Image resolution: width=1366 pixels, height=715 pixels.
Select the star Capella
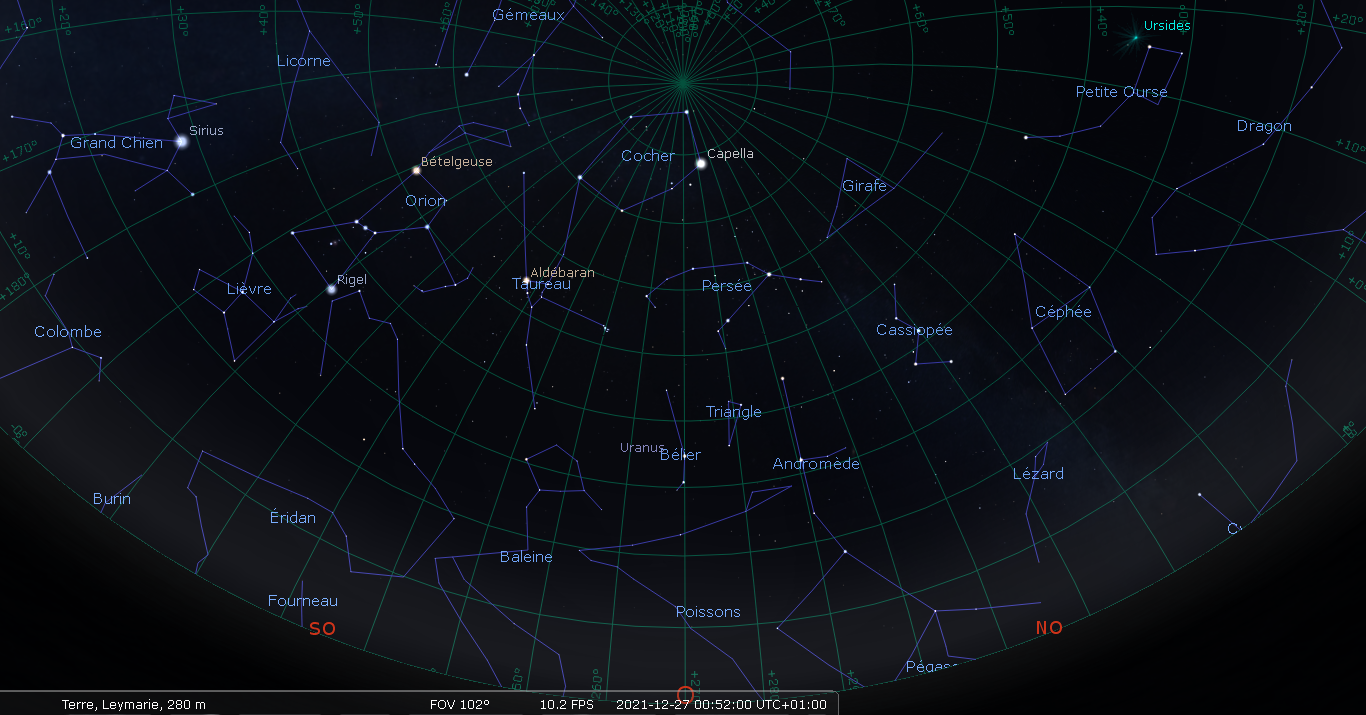pos(701,163)
